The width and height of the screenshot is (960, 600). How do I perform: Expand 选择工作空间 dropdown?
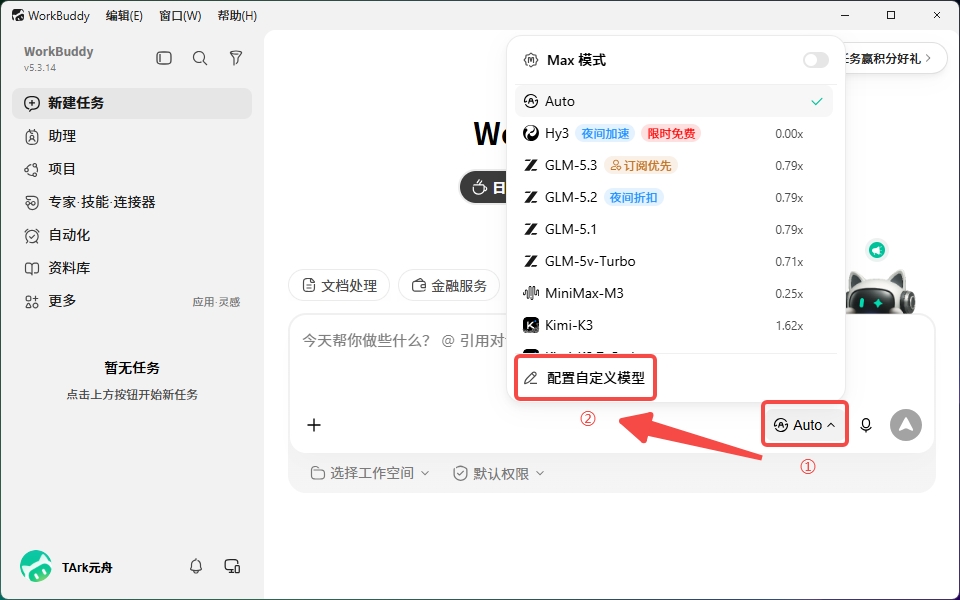(370, 473)
